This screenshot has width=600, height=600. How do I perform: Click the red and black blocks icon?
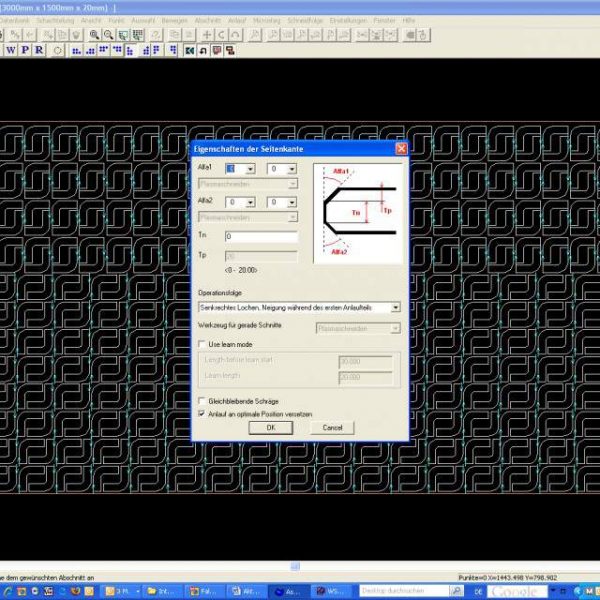230,50
